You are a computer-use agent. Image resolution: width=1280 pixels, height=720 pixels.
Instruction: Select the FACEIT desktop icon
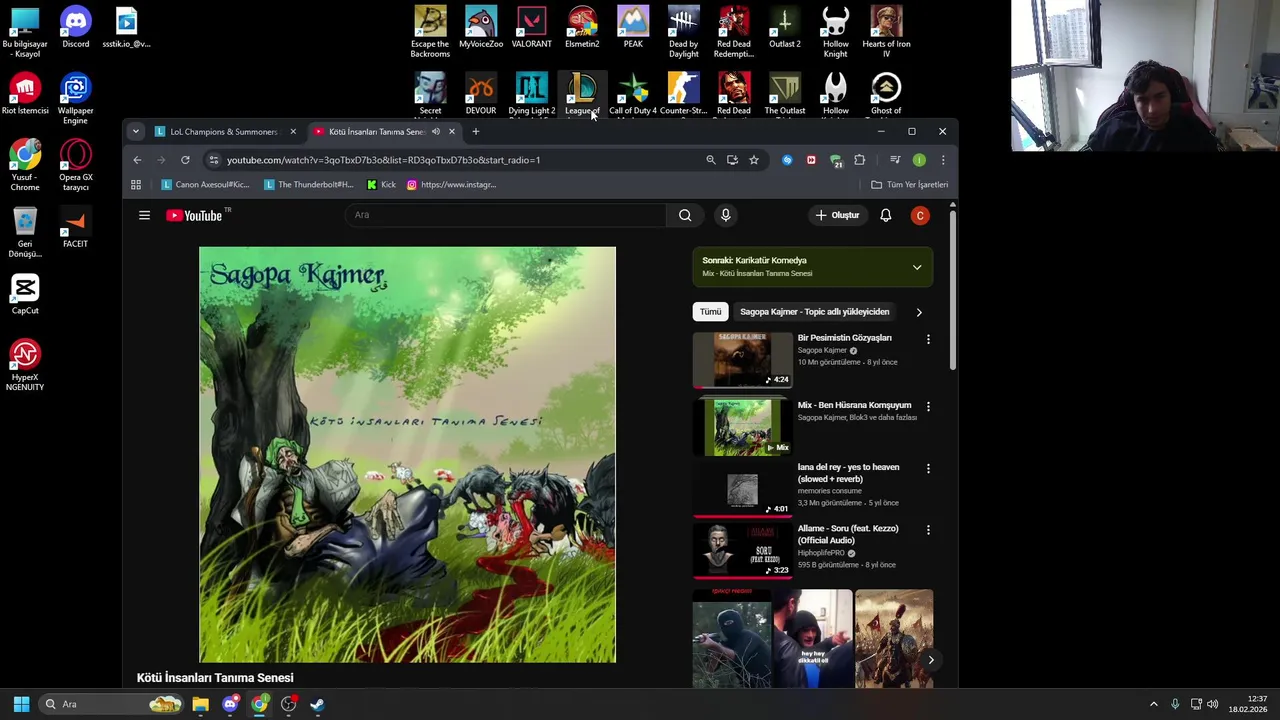[x=76, y=227]
